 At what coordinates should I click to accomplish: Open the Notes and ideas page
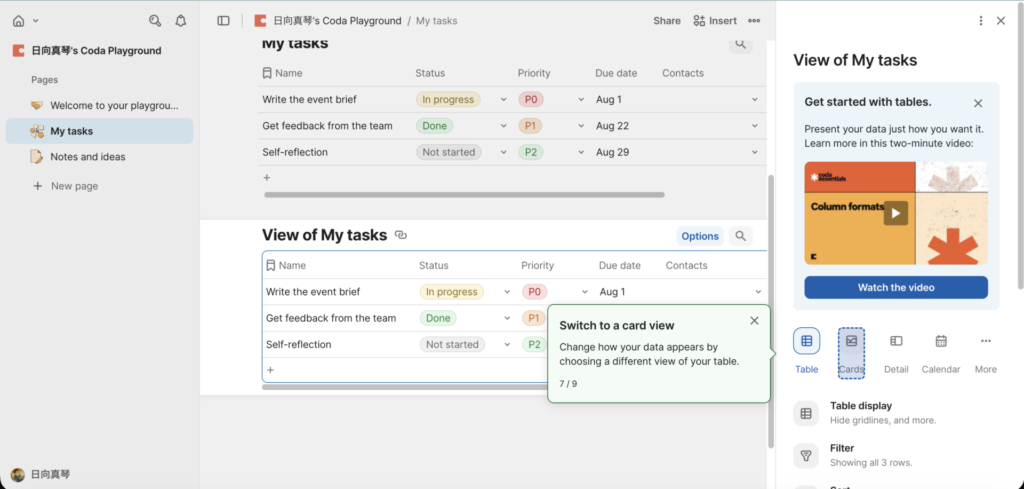tap(88, 157)
